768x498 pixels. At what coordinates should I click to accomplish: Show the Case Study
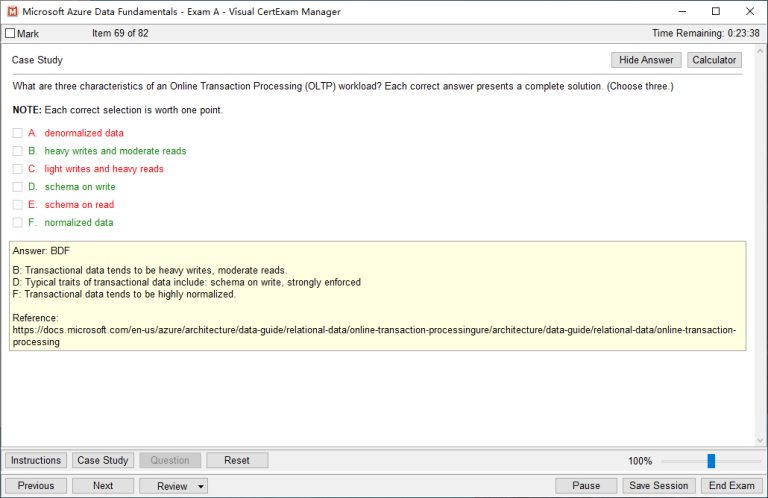tap(103, 460)
